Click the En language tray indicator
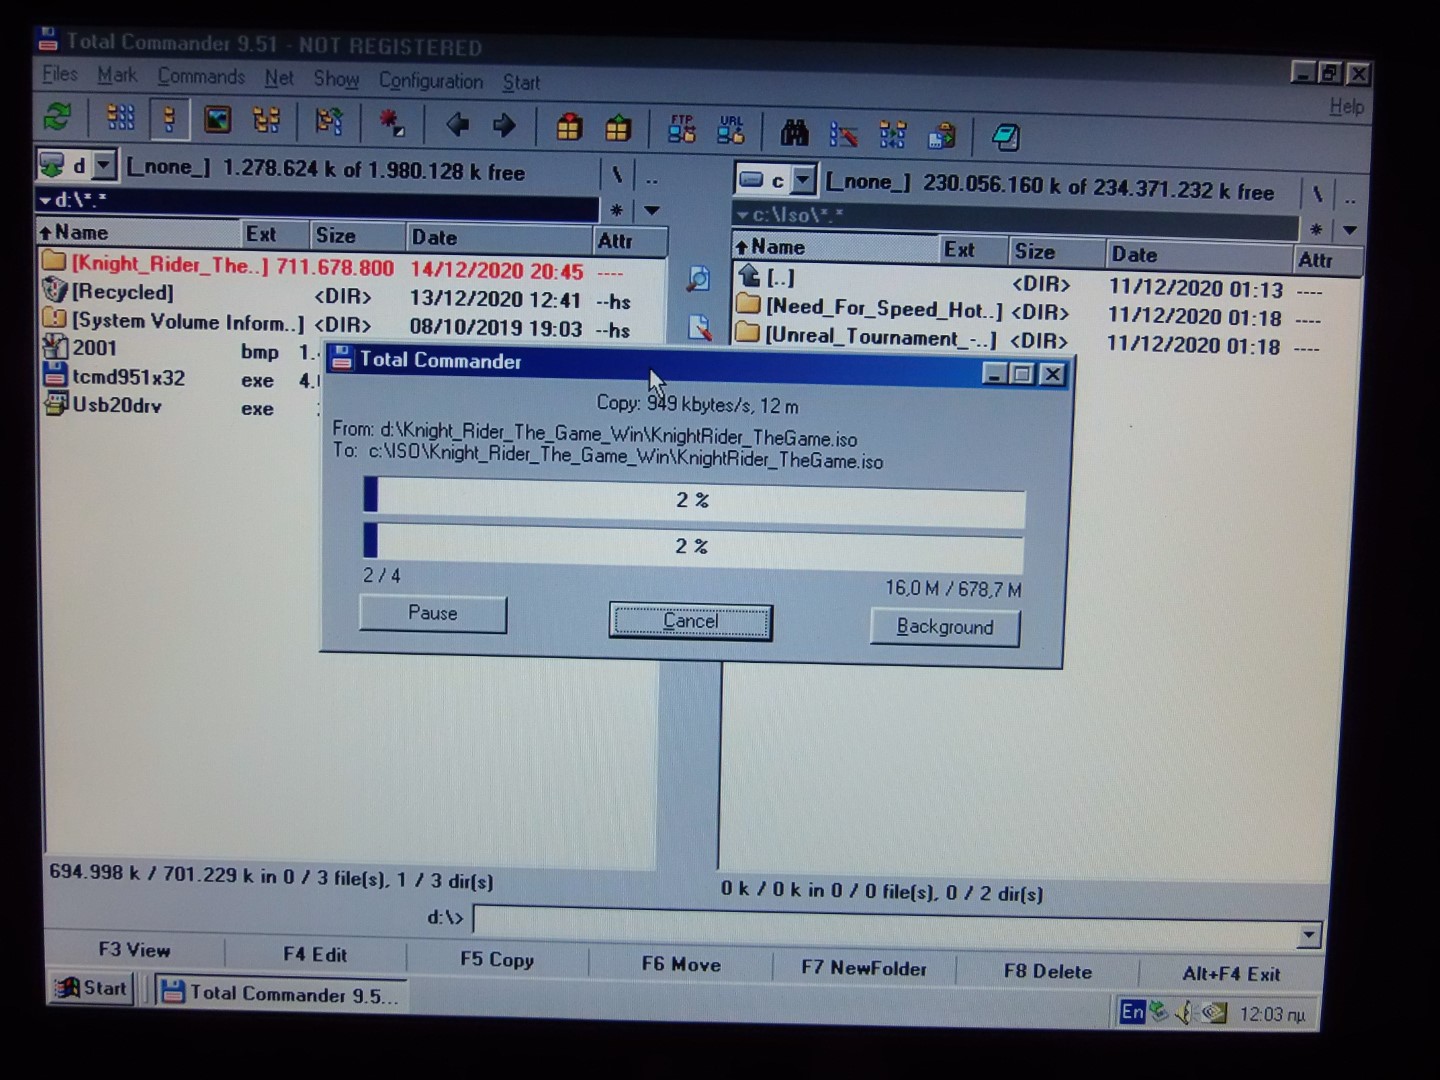This screenshot has width=1440, height=1080. pyautogui.click(x=1132, y=1012)
